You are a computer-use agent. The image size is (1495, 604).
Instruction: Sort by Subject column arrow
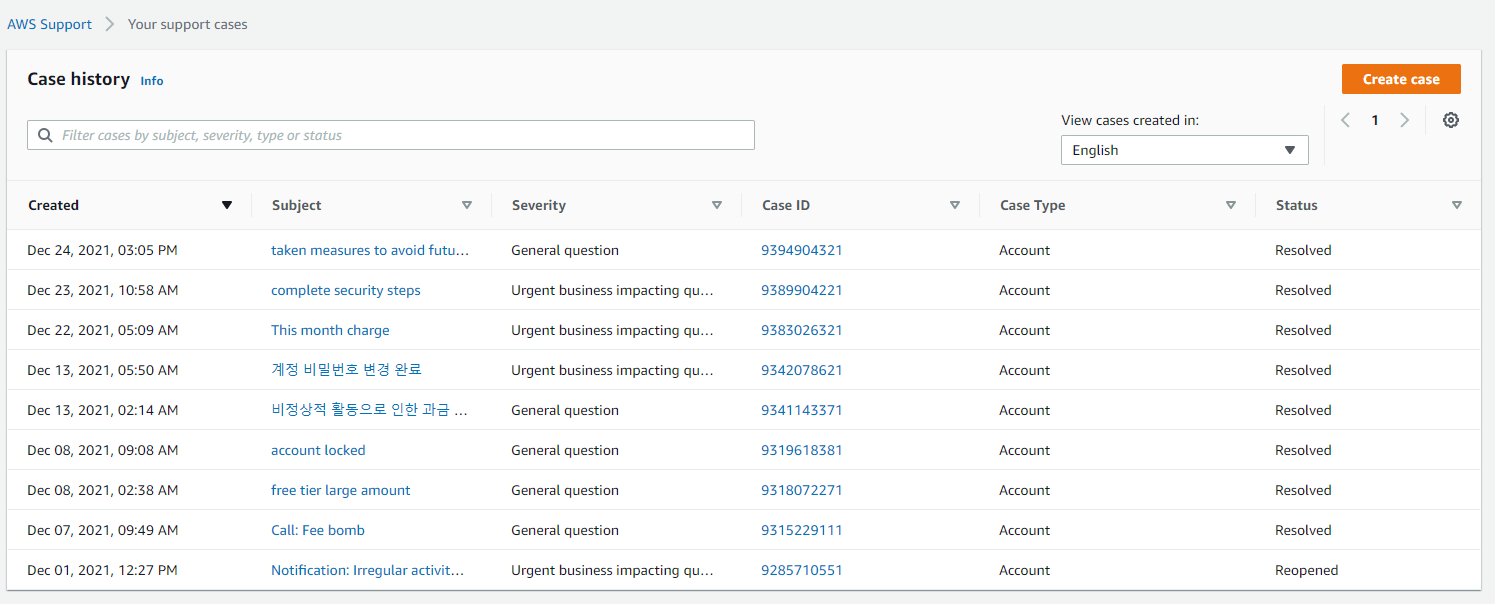(467, 205)
